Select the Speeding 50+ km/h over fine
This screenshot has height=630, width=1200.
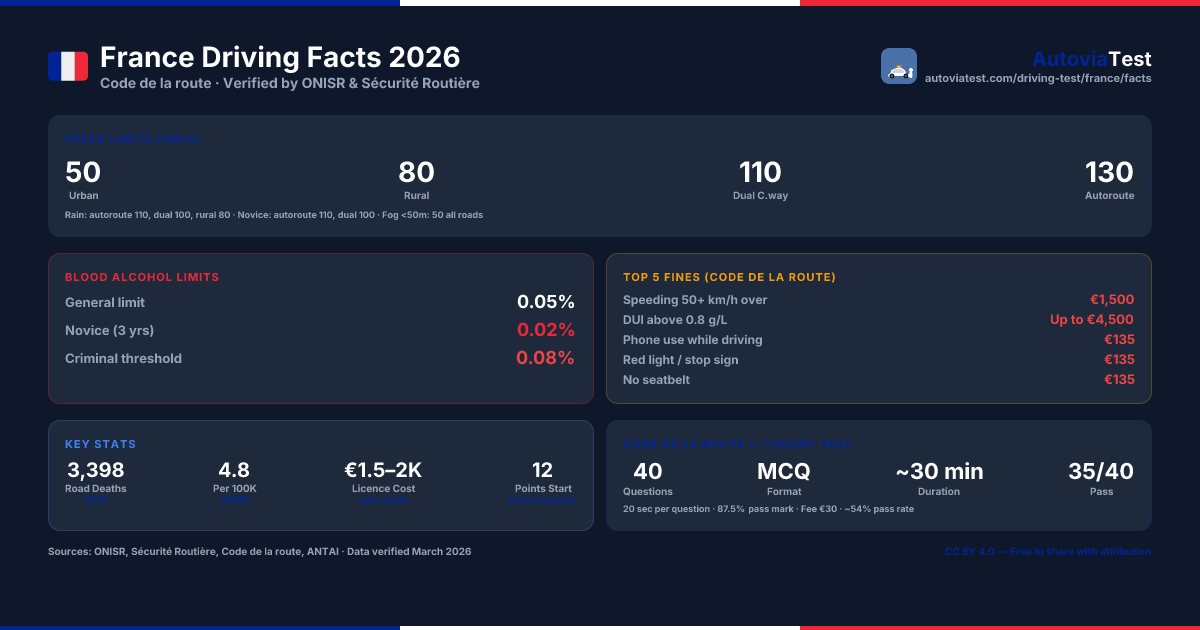click(879, 300)
